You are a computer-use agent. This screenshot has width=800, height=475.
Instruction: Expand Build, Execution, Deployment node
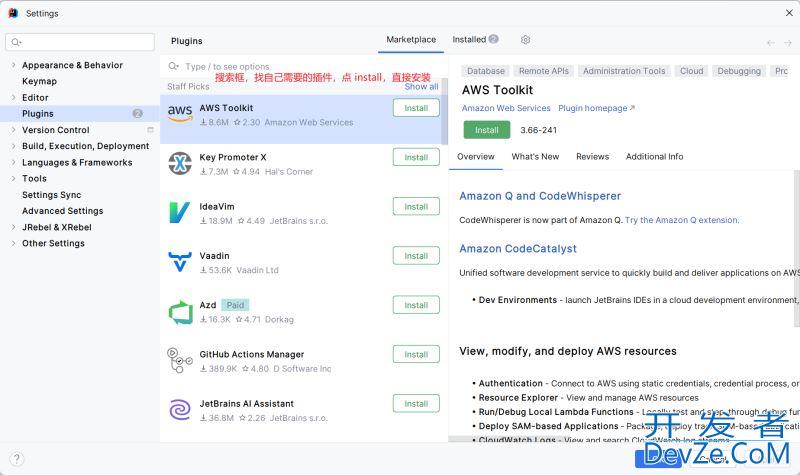pyautogui.click(x=13, y=146)
